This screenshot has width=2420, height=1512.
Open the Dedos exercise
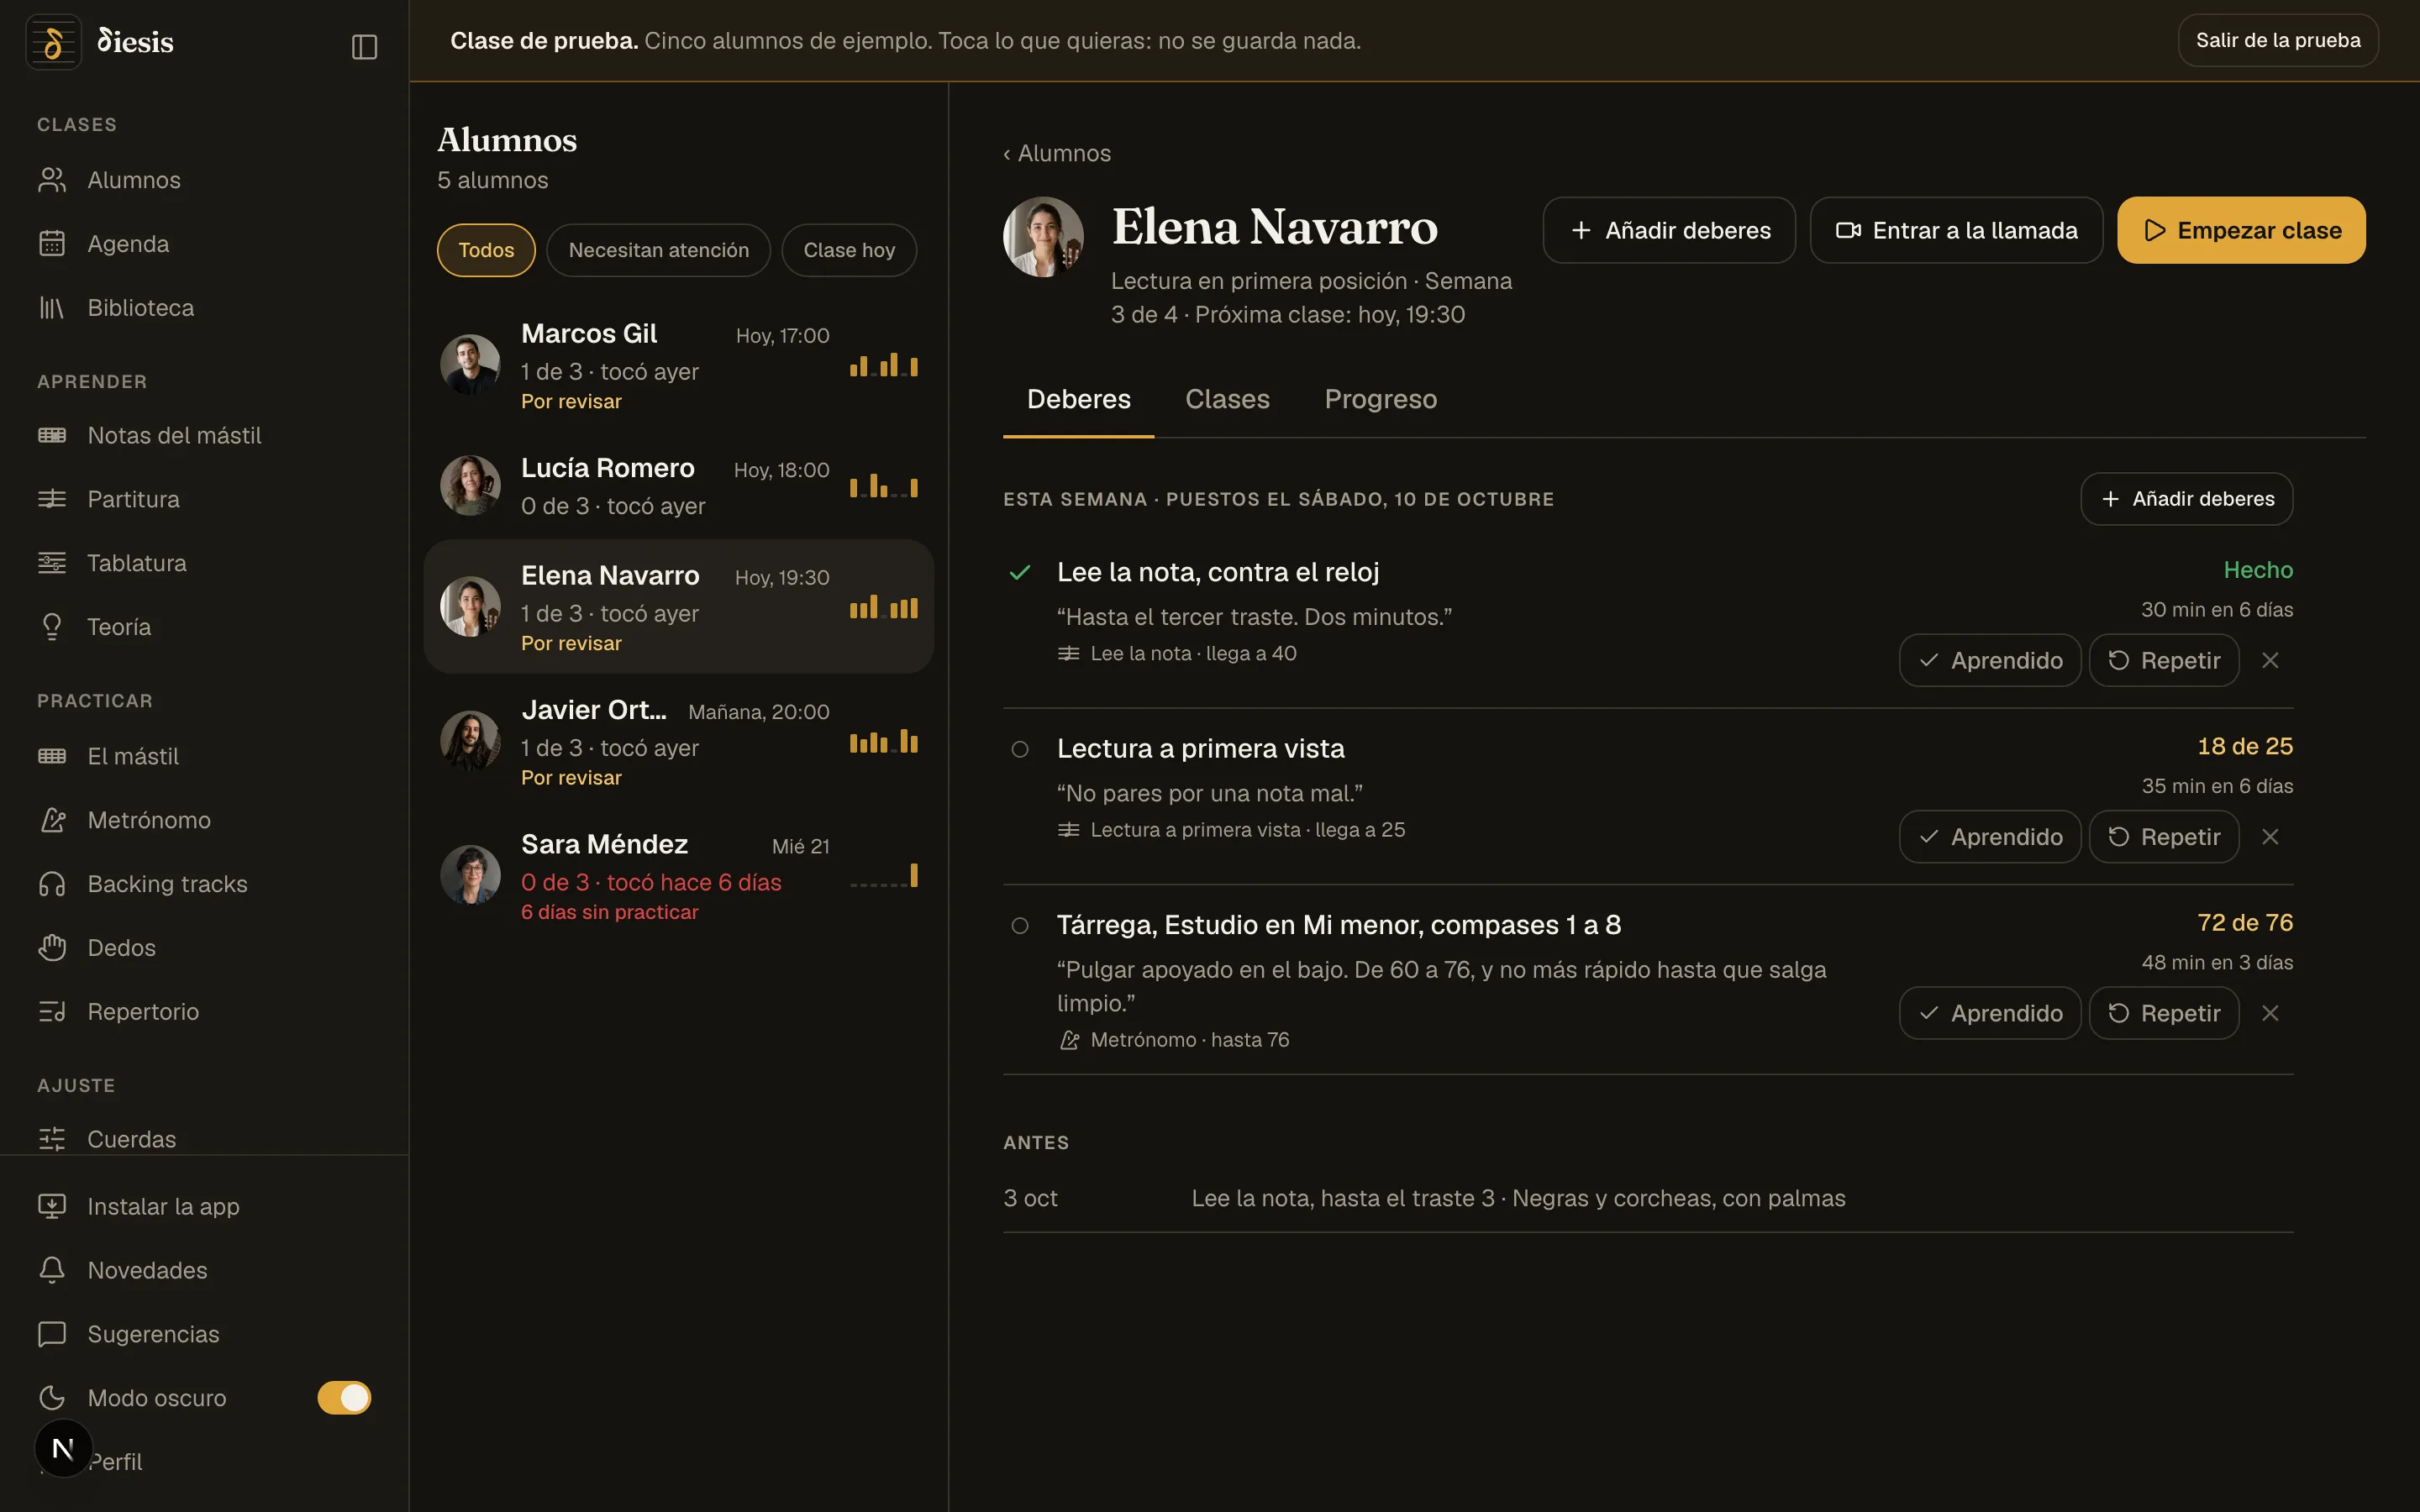(x=204, y=948)
